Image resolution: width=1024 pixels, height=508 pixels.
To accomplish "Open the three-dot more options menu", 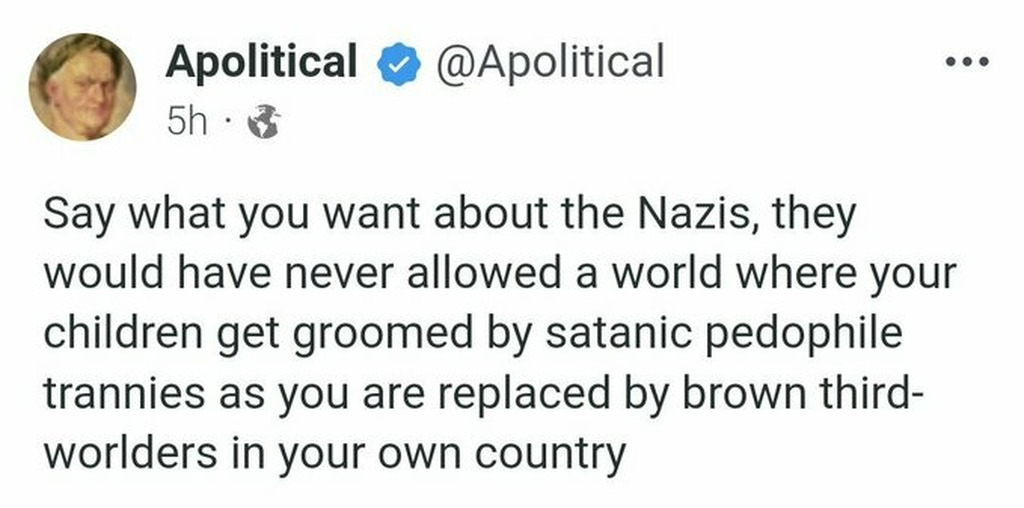I will pyautogui.click(x=966, y=63).
